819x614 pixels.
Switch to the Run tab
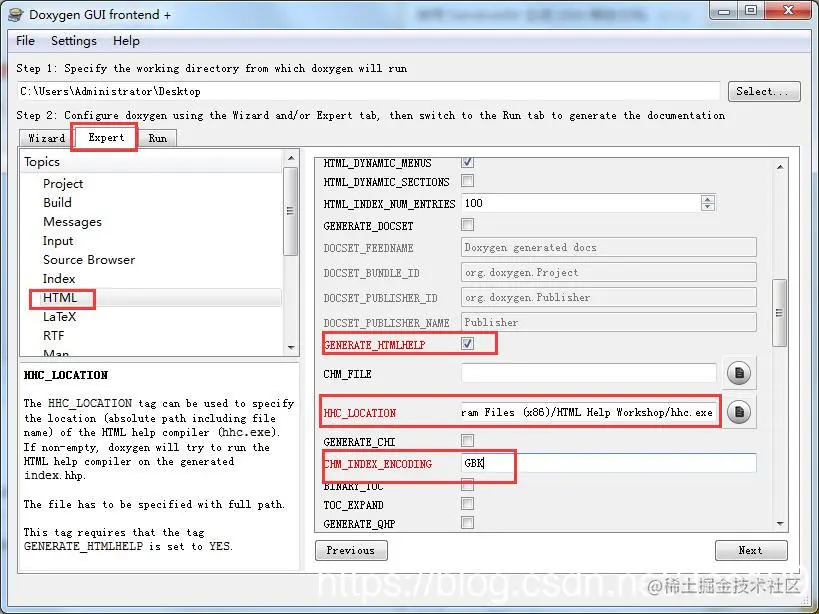click(158, 138)
